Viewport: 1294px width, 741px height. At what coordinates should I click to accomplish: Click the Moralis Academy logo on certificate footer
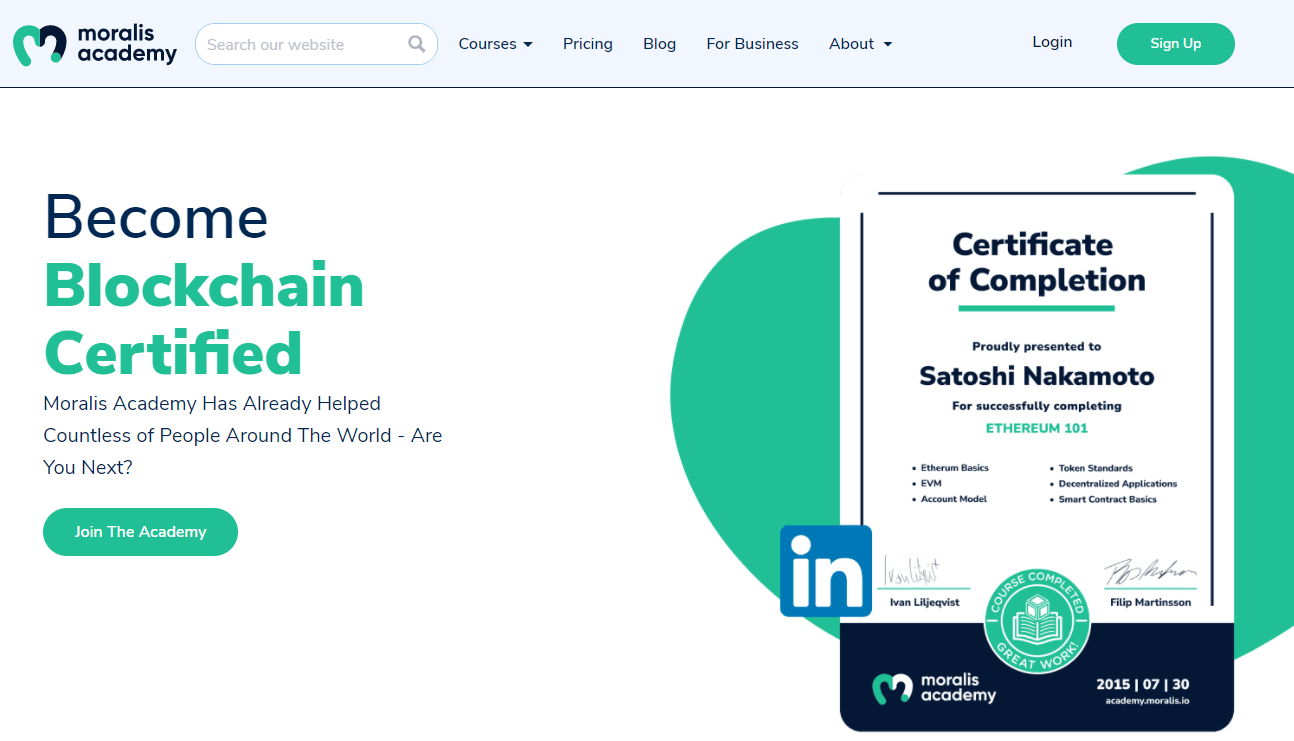[x=934, y=688]
